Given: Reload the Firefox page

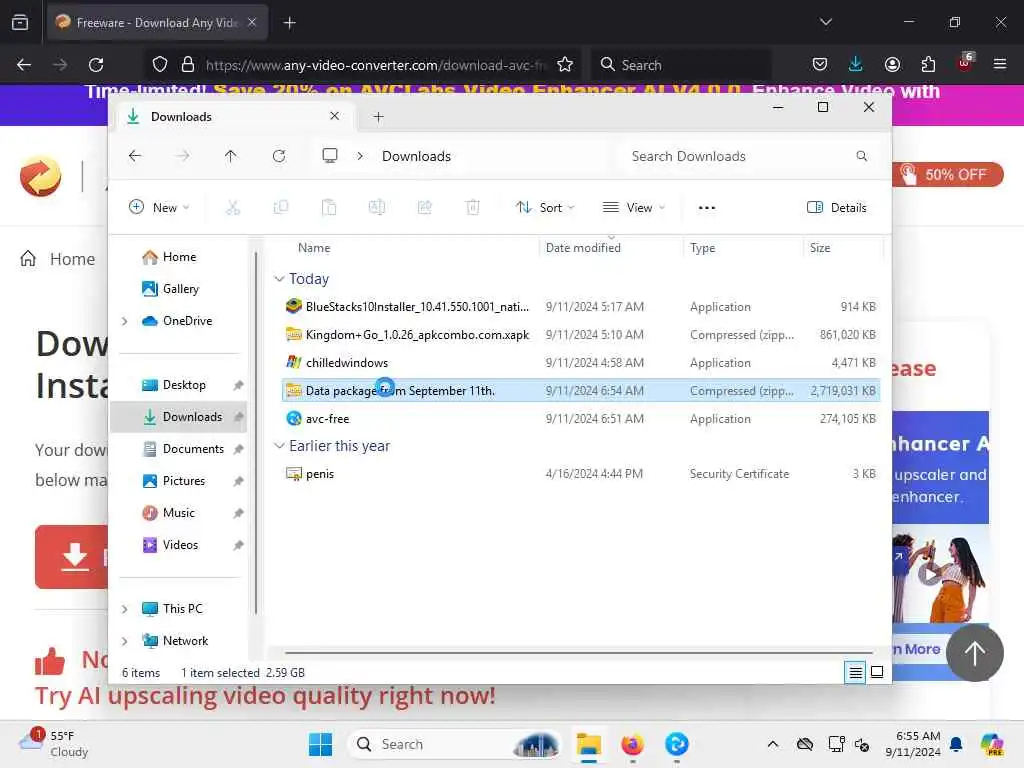Looking at the screenshot, I should point(96,65).
